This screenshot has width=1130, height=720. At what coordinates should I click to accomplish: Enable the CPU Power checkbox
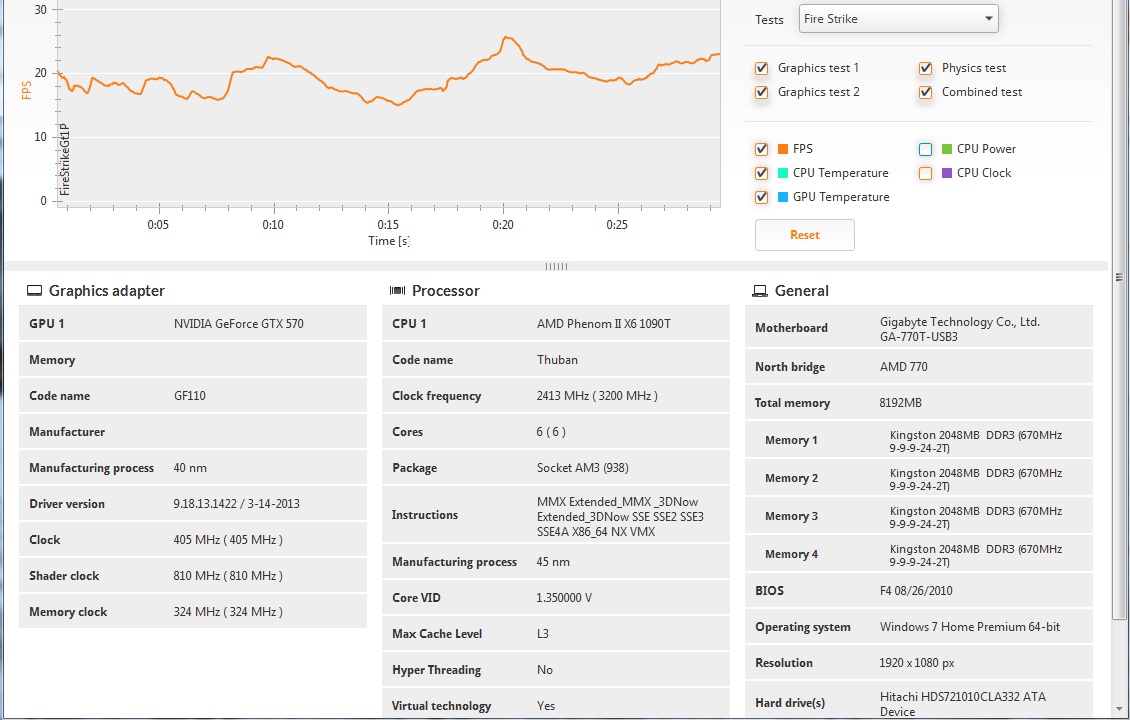coord(926,149)
